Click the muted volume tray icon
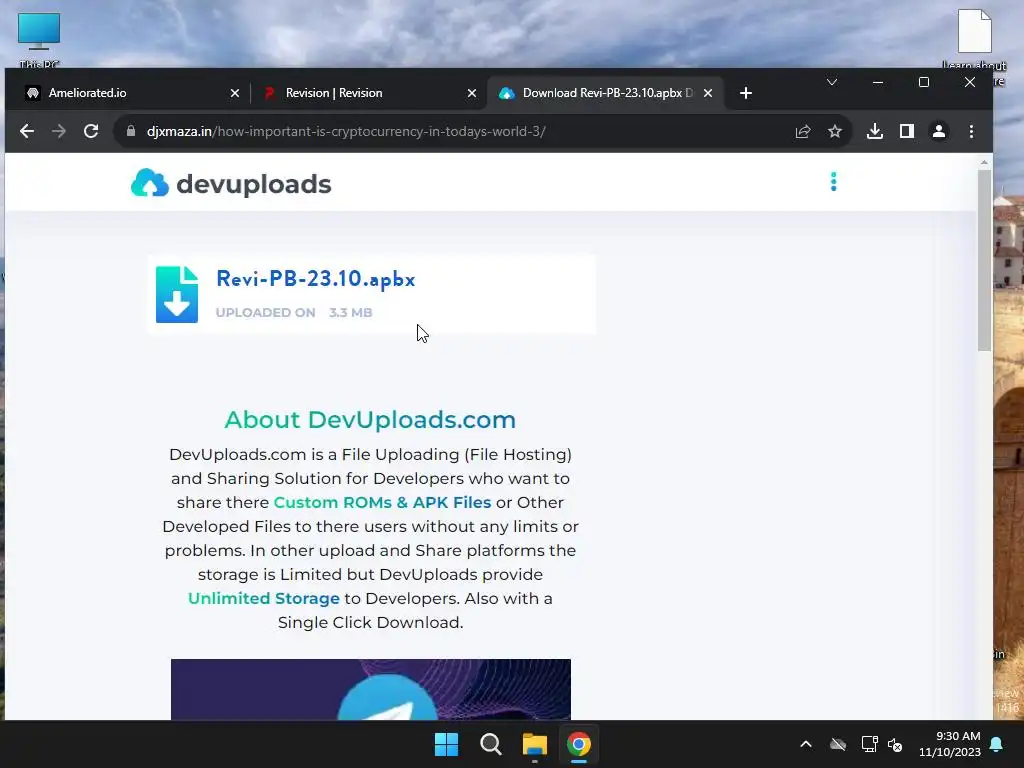This screenshot has height=768, width=1024. click(x=895, y=744)
